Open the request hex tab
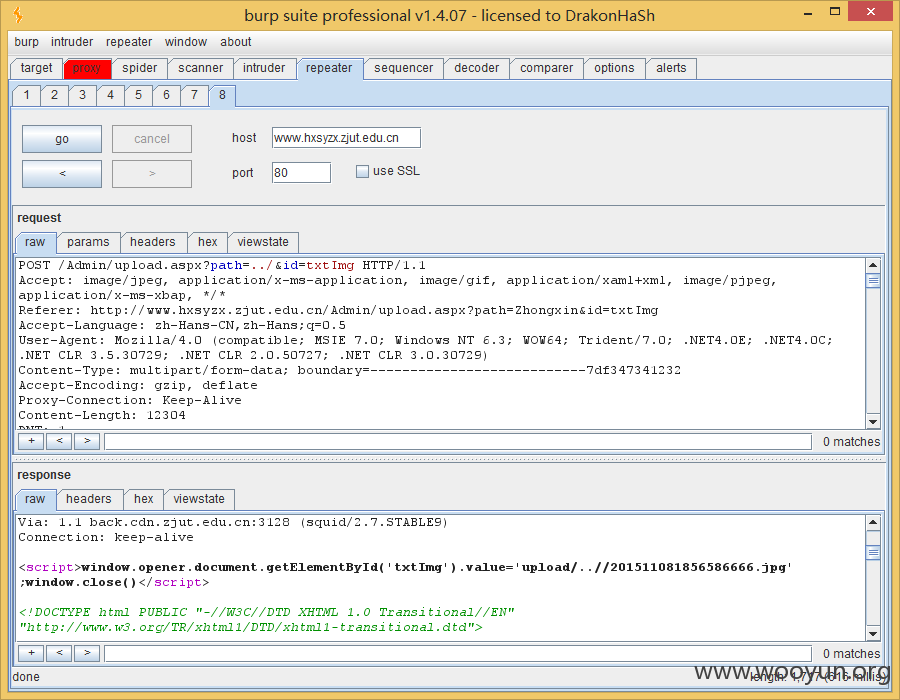Screen dimensions: 900x700 [208, 242]
